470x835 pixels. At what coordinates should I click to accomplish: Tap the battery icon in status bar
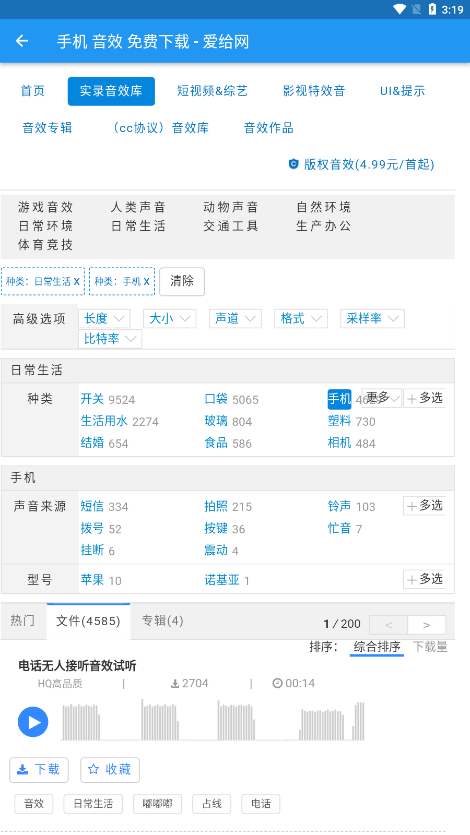(432, 9)
